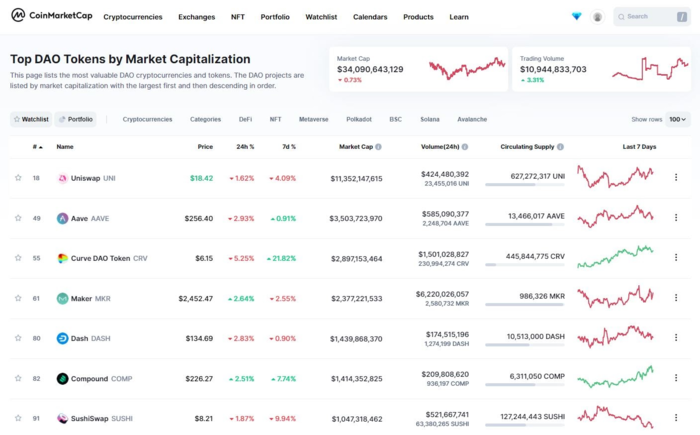This screenshot has height=435, width=700.
Task: Open the Market Cap summary chart
Action: coord(467,69)
